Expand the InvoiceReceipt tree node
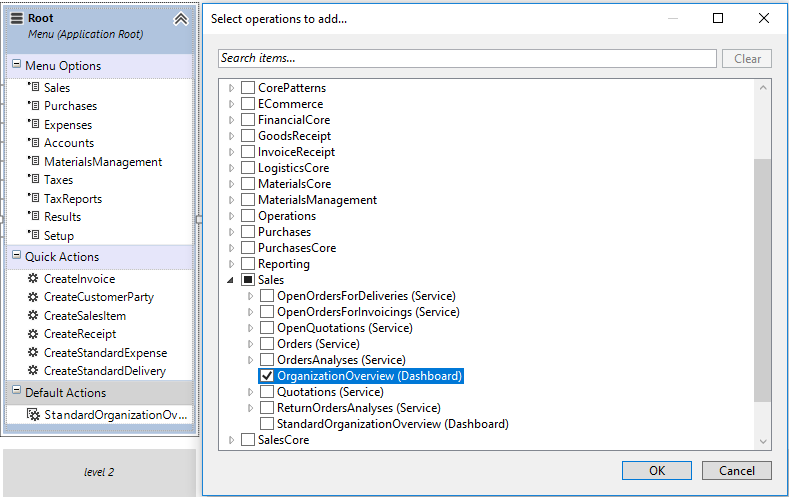The image size is (789, 497). coord(231,152)
